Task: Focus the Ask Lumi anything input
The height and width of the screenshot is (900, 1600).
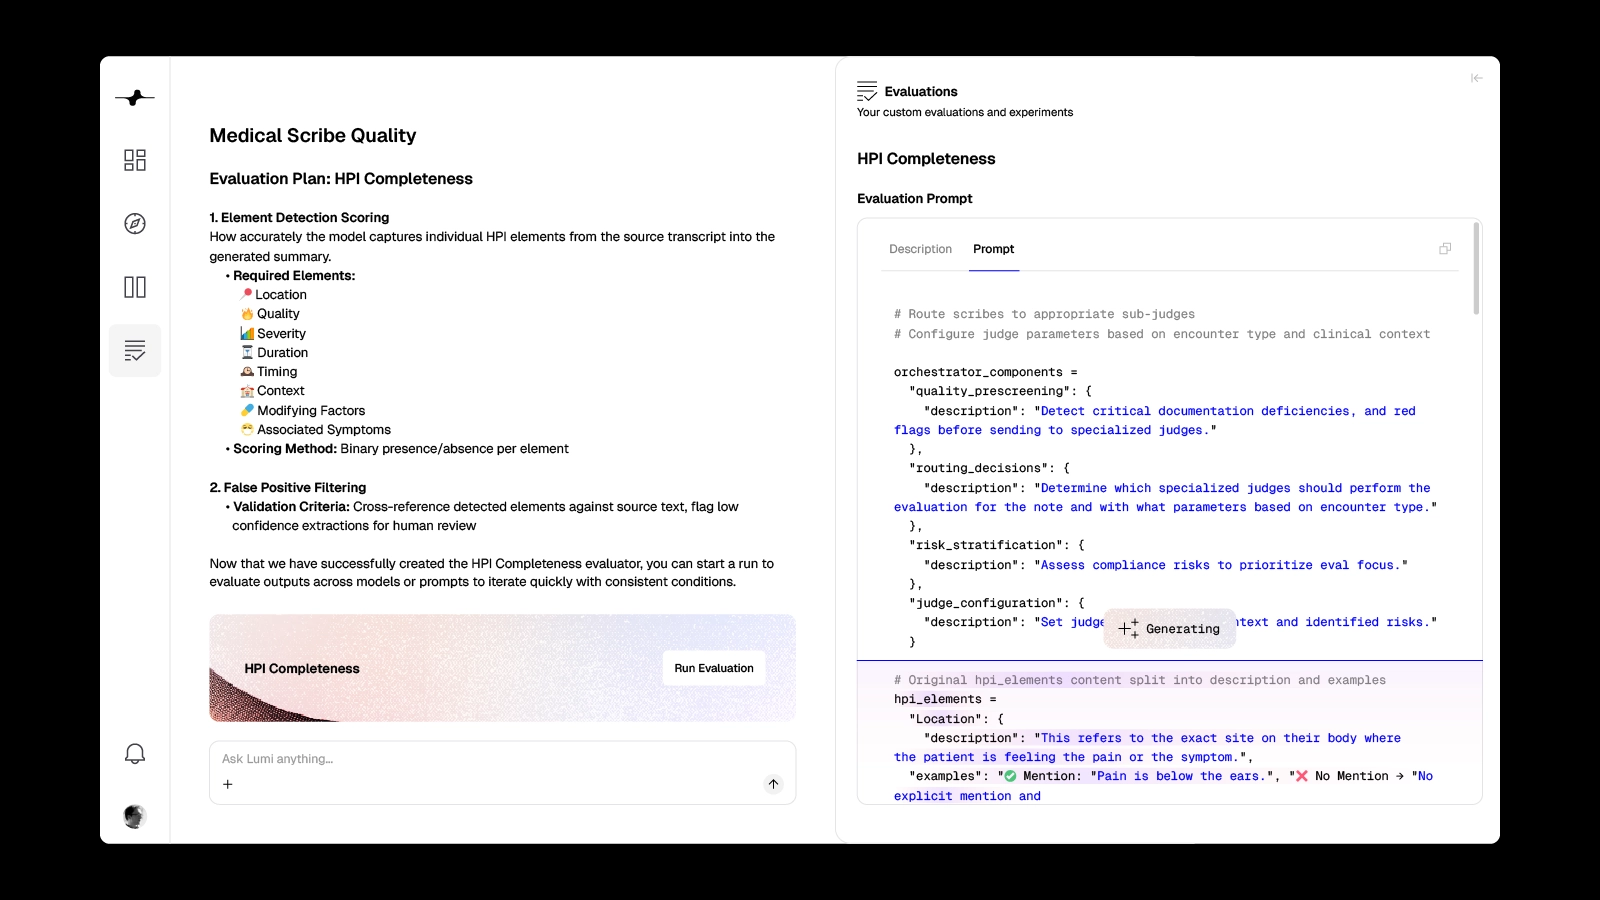Action: (502, 759)
